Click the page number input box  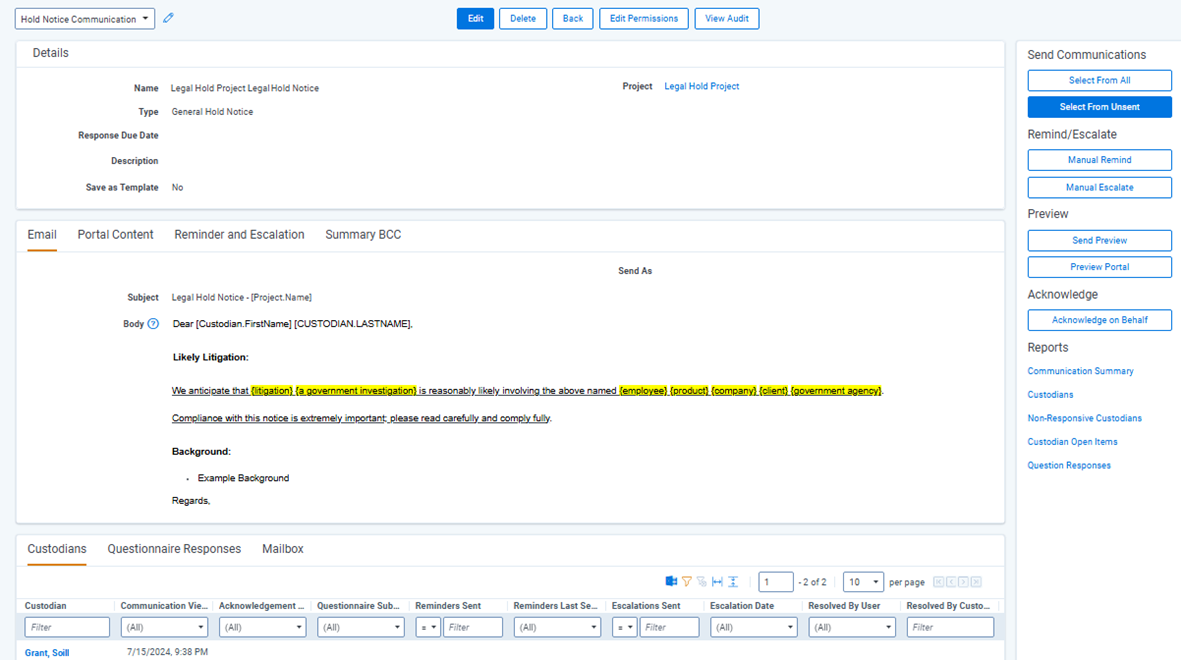point(776,582)
